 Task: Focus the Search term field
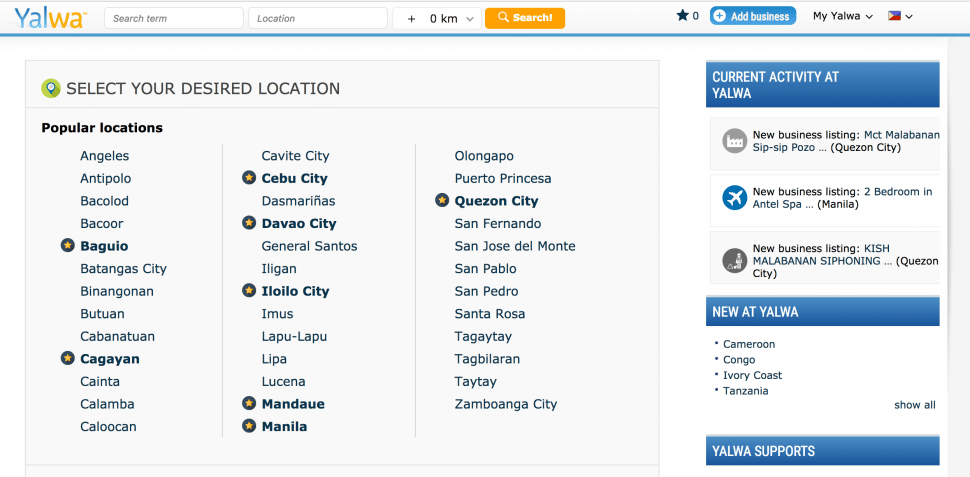pos(174,18)
